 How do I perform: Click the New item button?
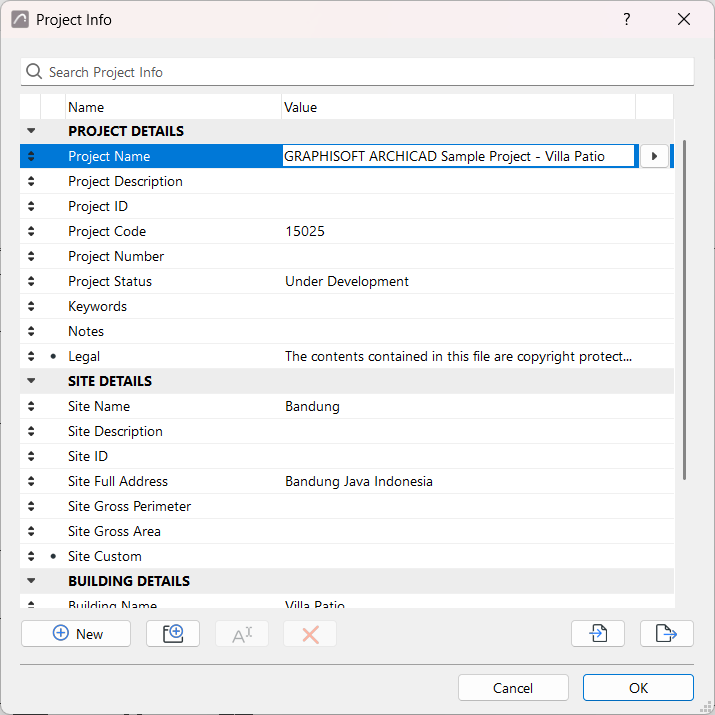[76, 633]
